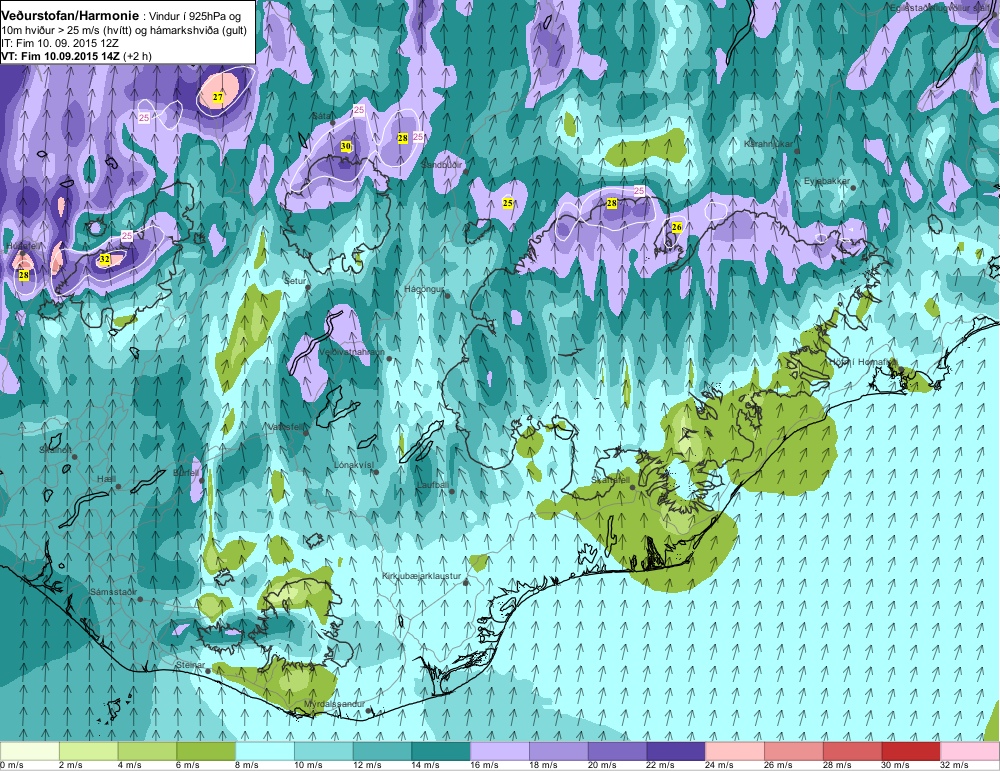Select the VT: Fim 10.09.2015 14Z line
The image size is (1000, 771).
[77, 56]
